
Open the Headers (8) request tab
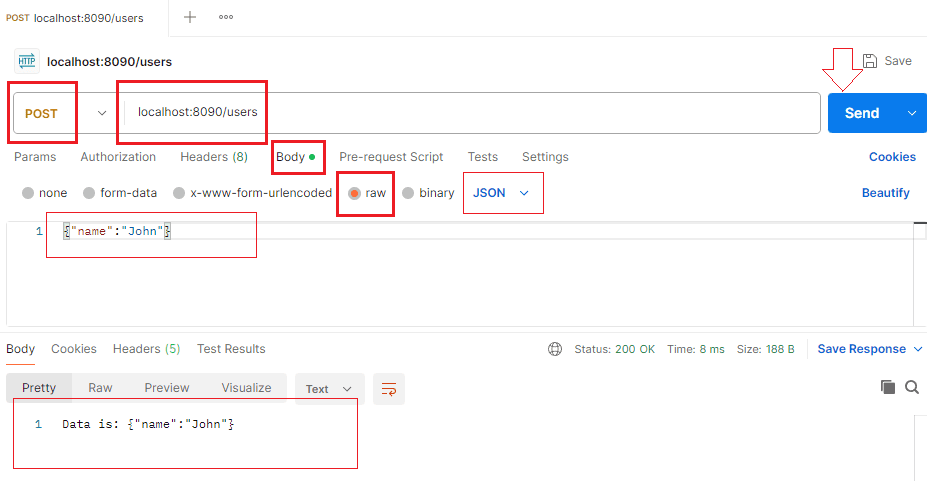[213, 157]
